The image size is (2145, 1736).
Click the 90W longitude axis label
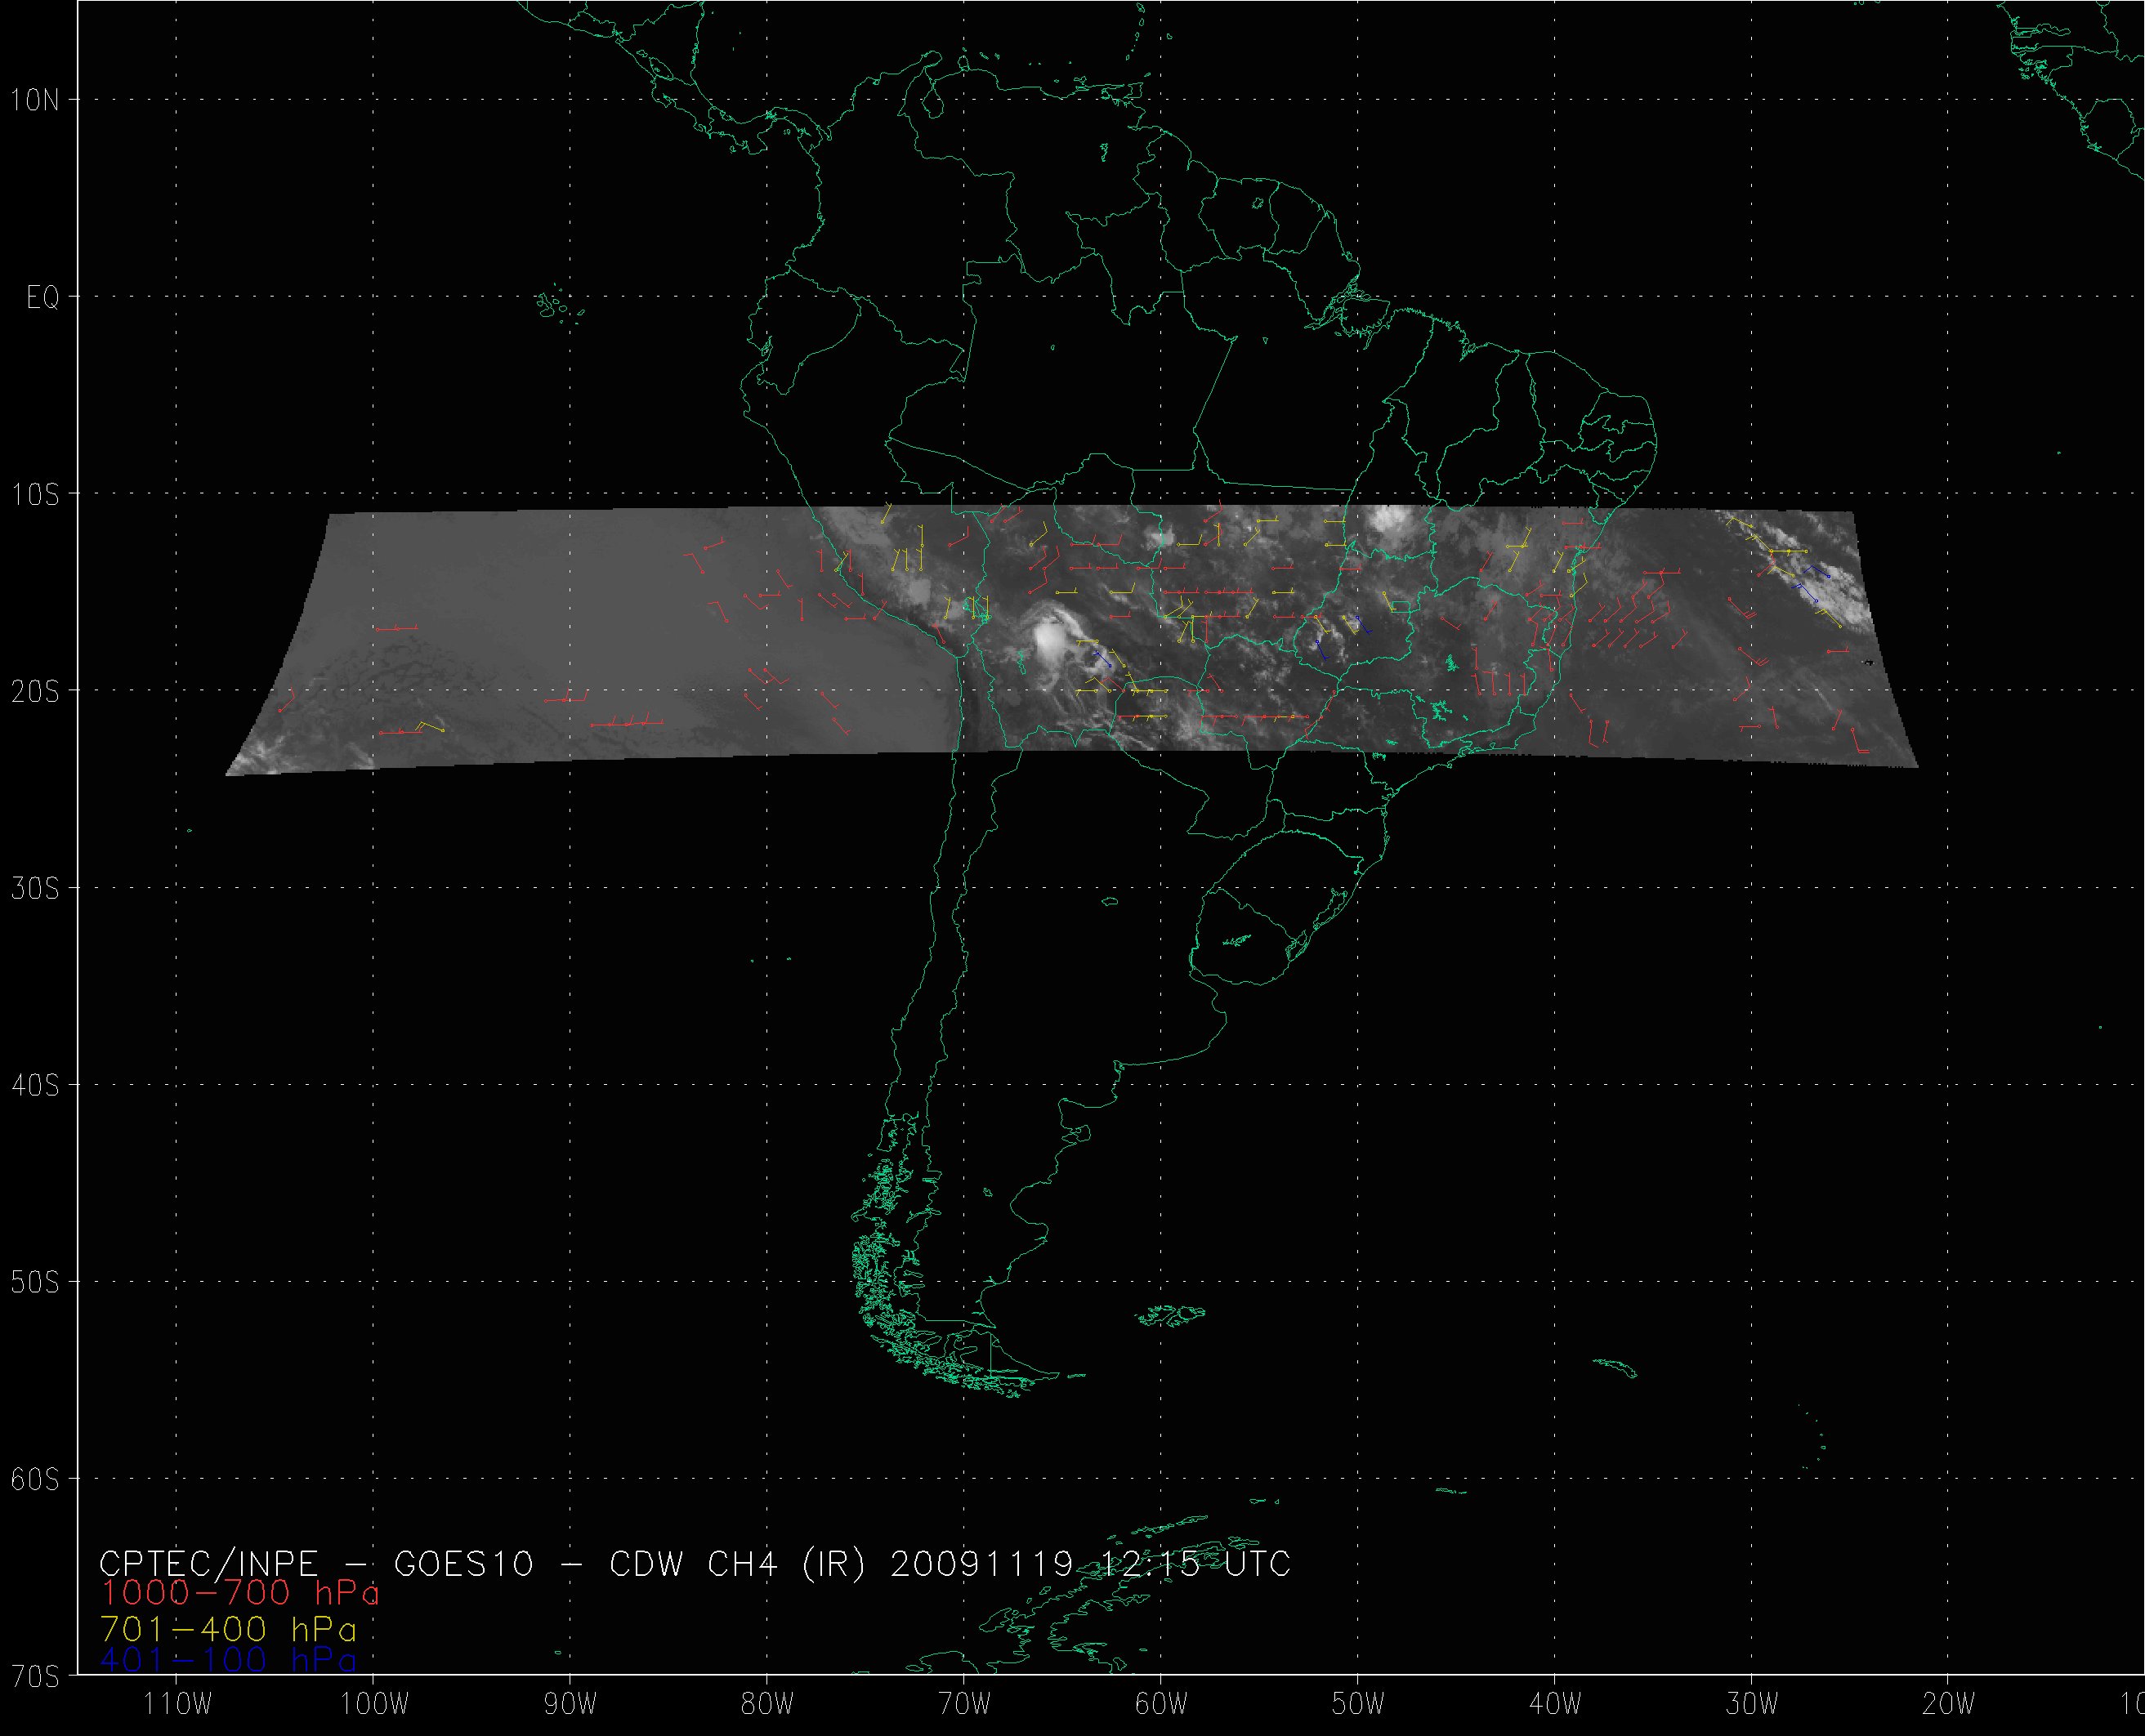(570, 1703)
